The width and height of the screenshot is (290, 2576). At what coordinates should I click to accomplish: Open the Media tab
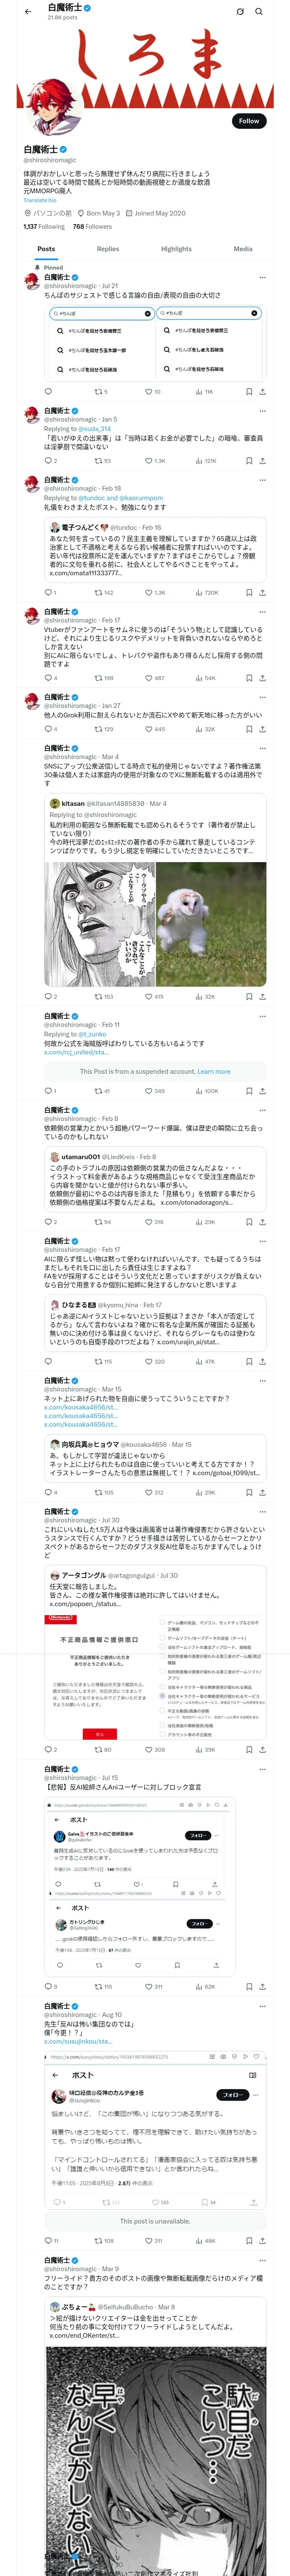click(x=243, y=249)
